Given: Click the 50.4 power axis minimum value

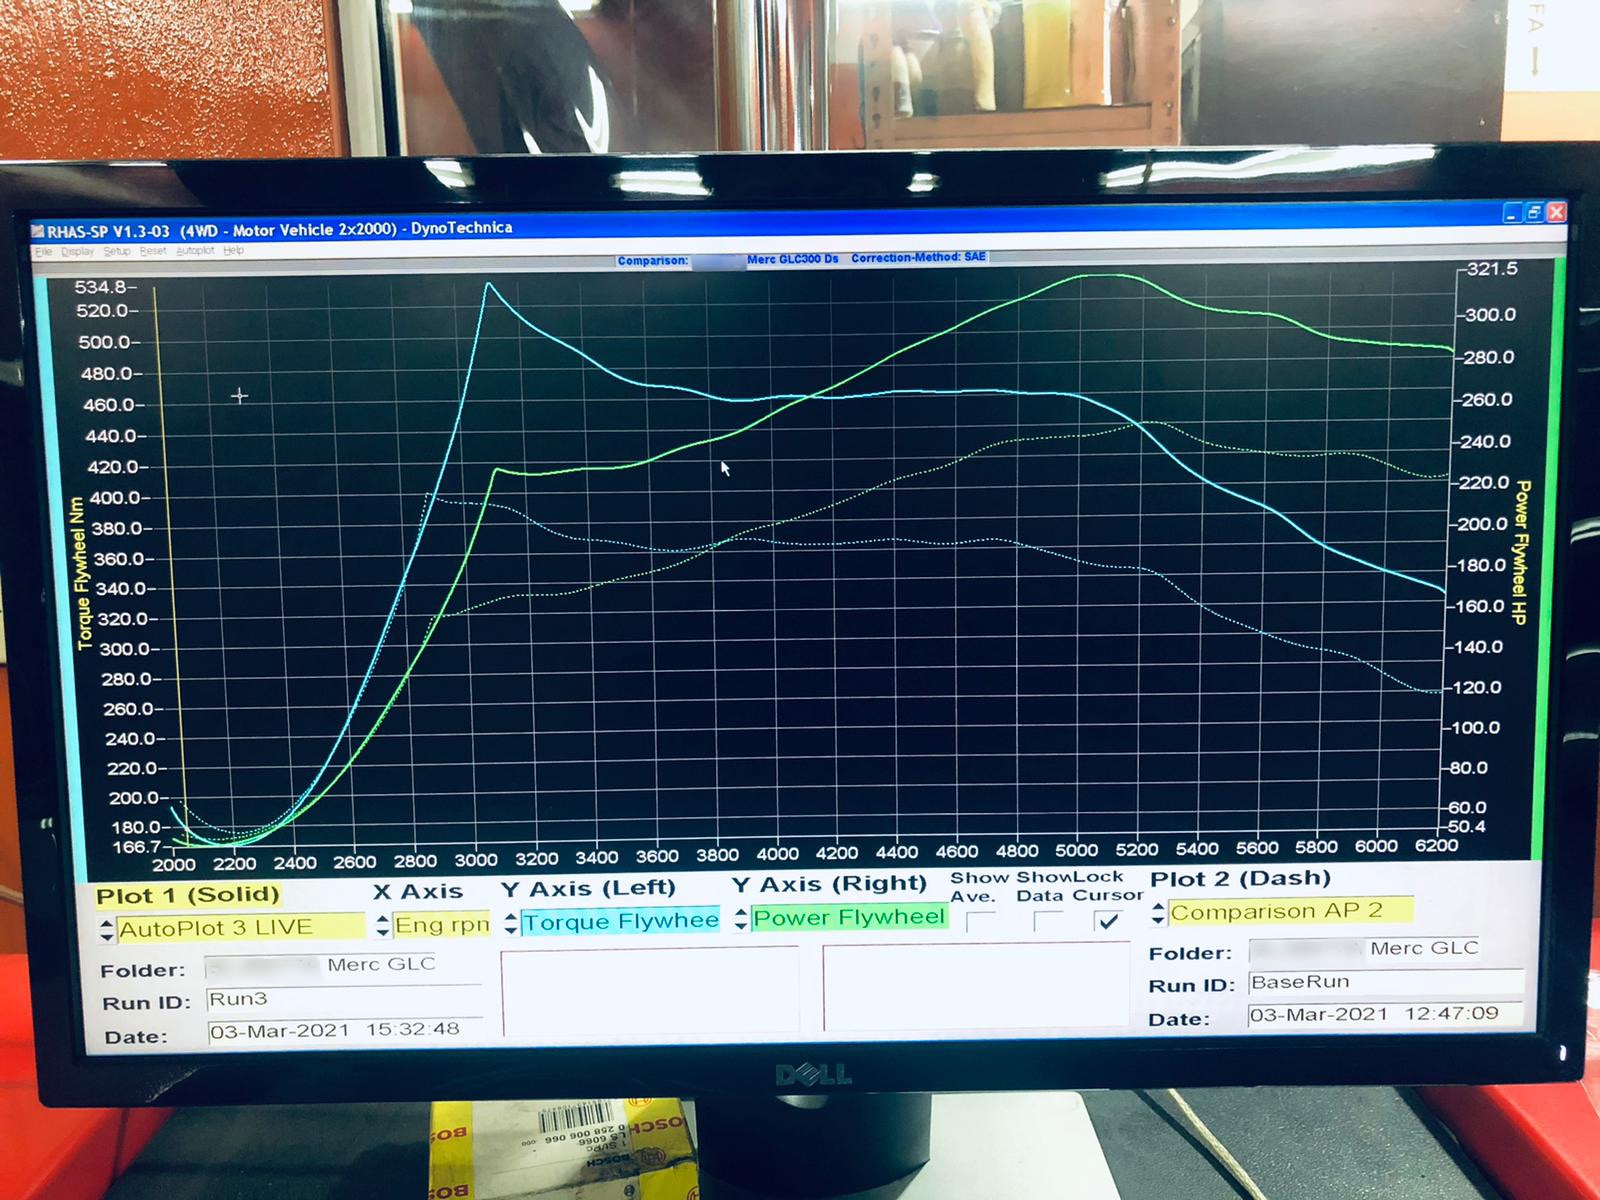Looking at the screenshot, I should tap(1467, 827).
